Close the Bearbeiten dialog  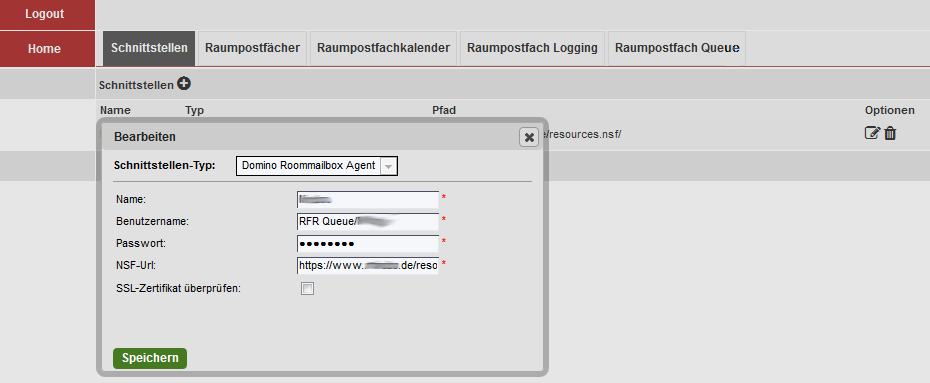[x=528, y=137]
